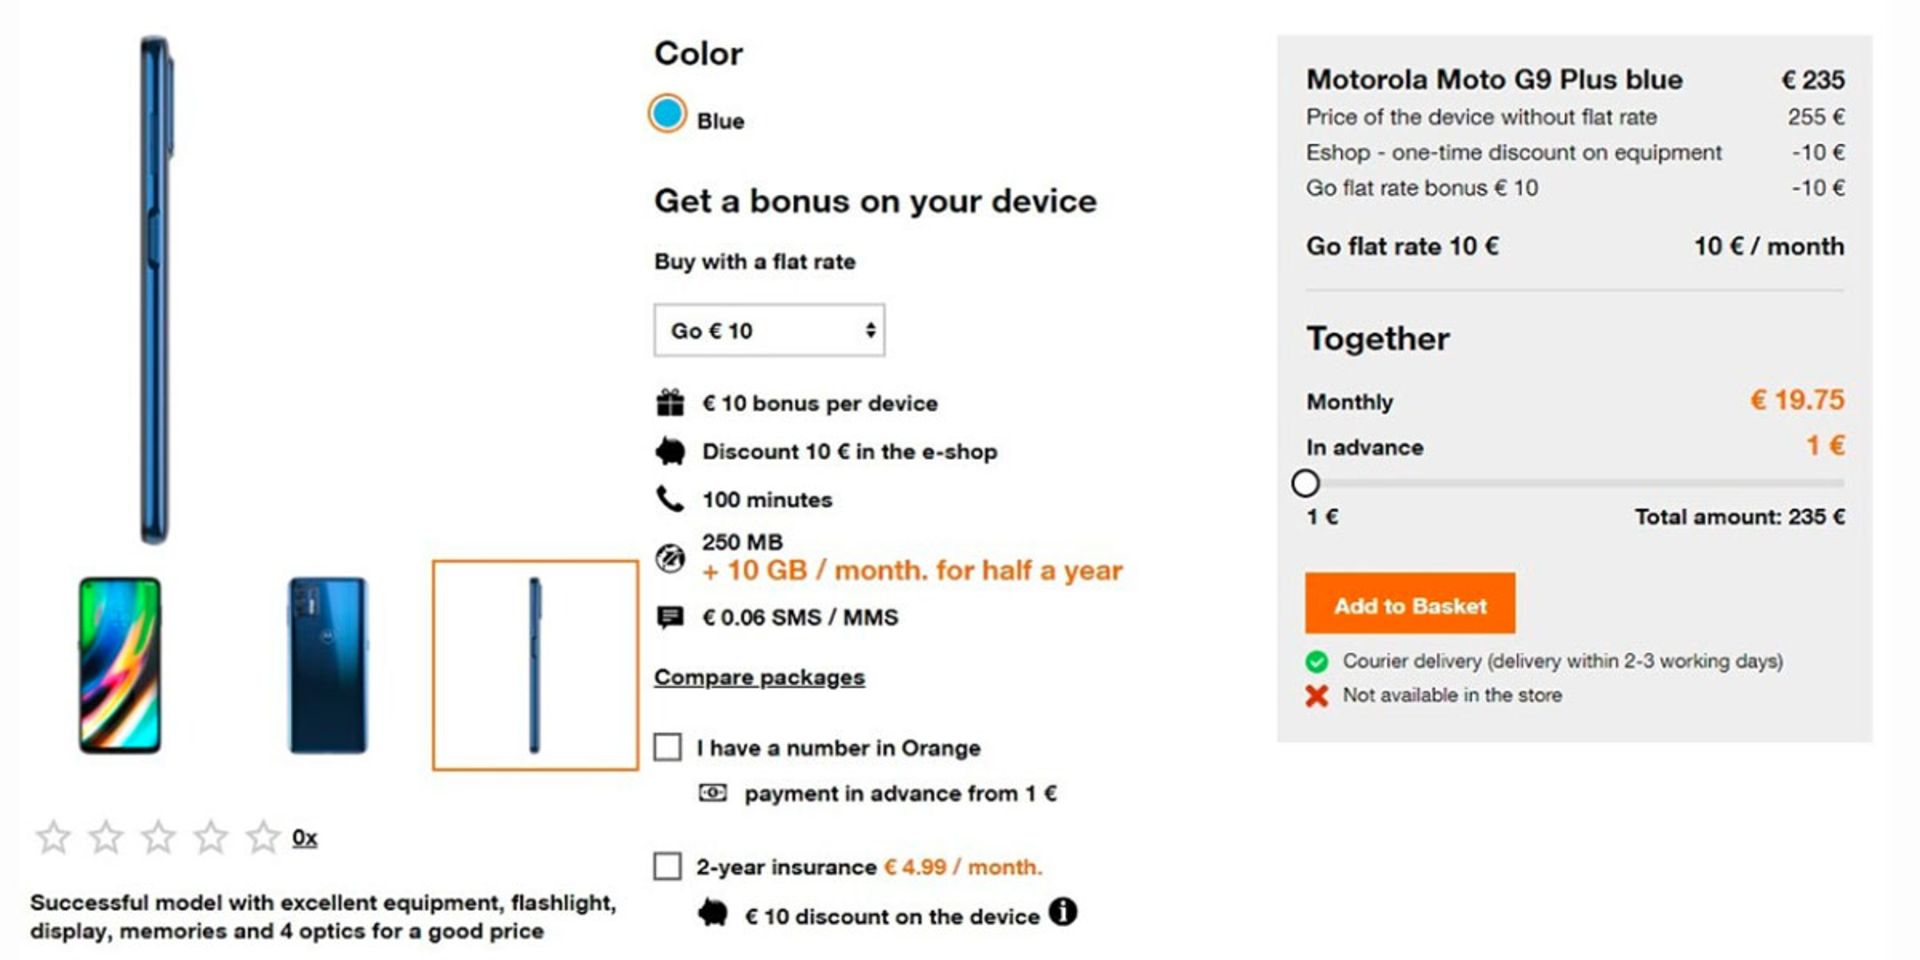Open the Compare packages link
The height and width of the screenshot is (960, 1920).
(x=759, y=677)
